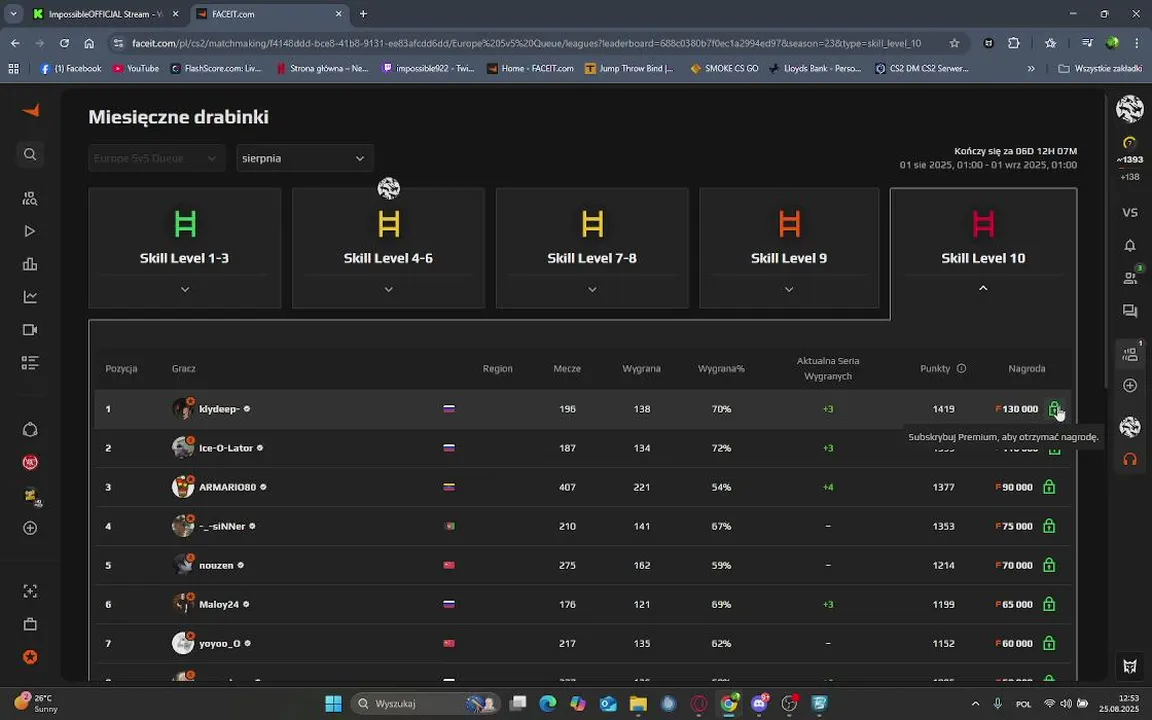Screen dimensions: 1152x720
Task: Open File Explorer from the taskbar
Action: [x=638, y=704]
